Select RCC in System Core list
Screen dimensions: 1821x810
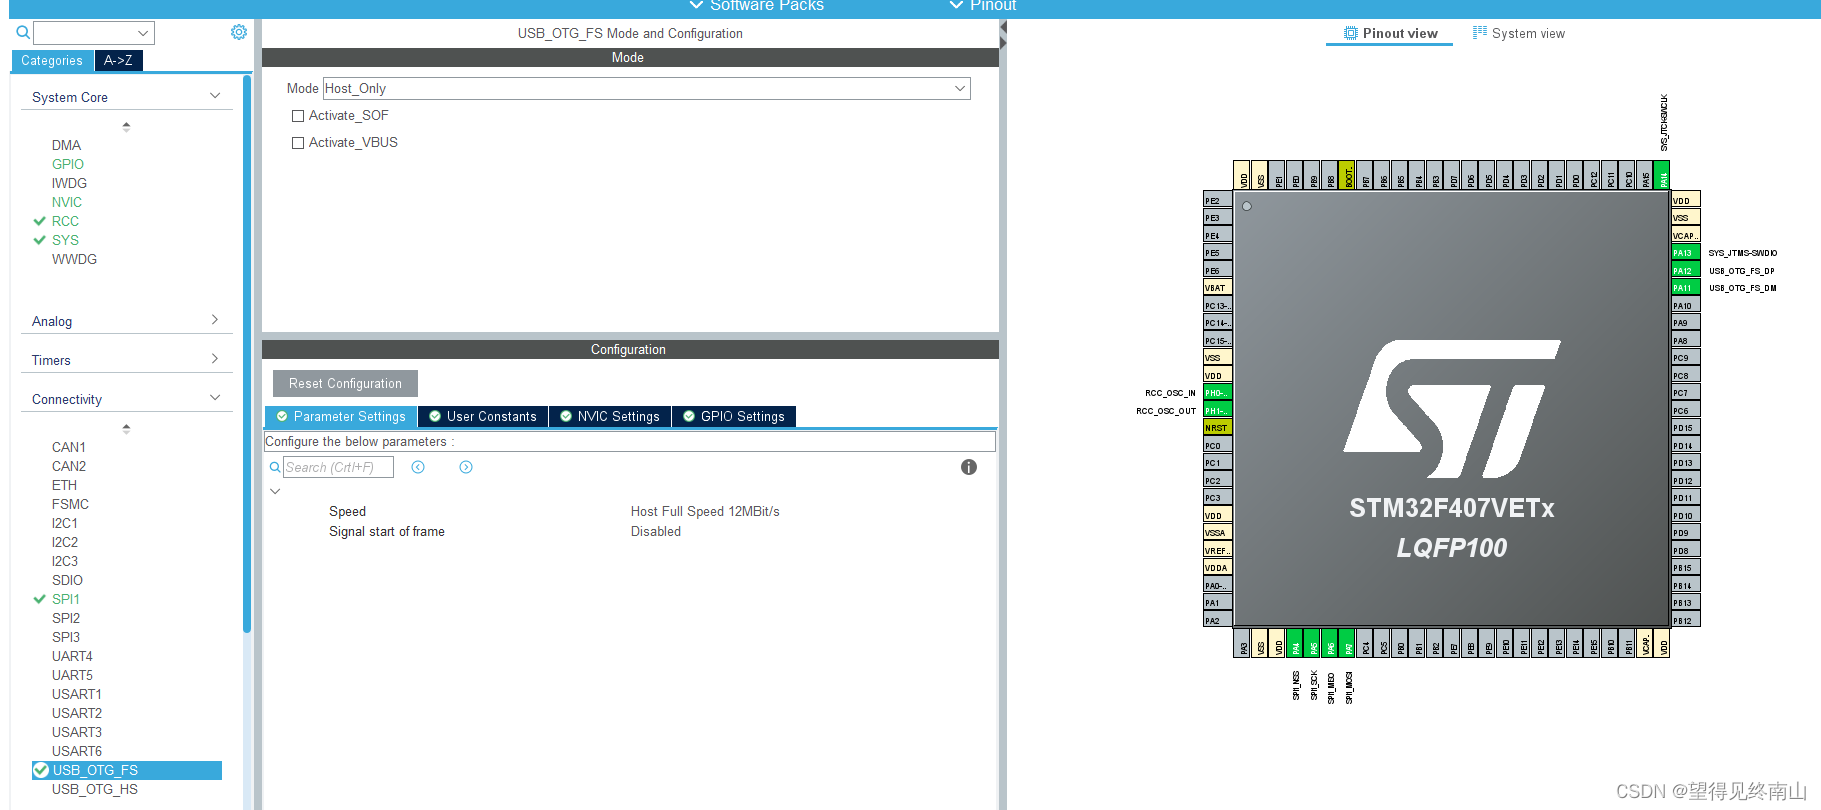pos(65,221)
